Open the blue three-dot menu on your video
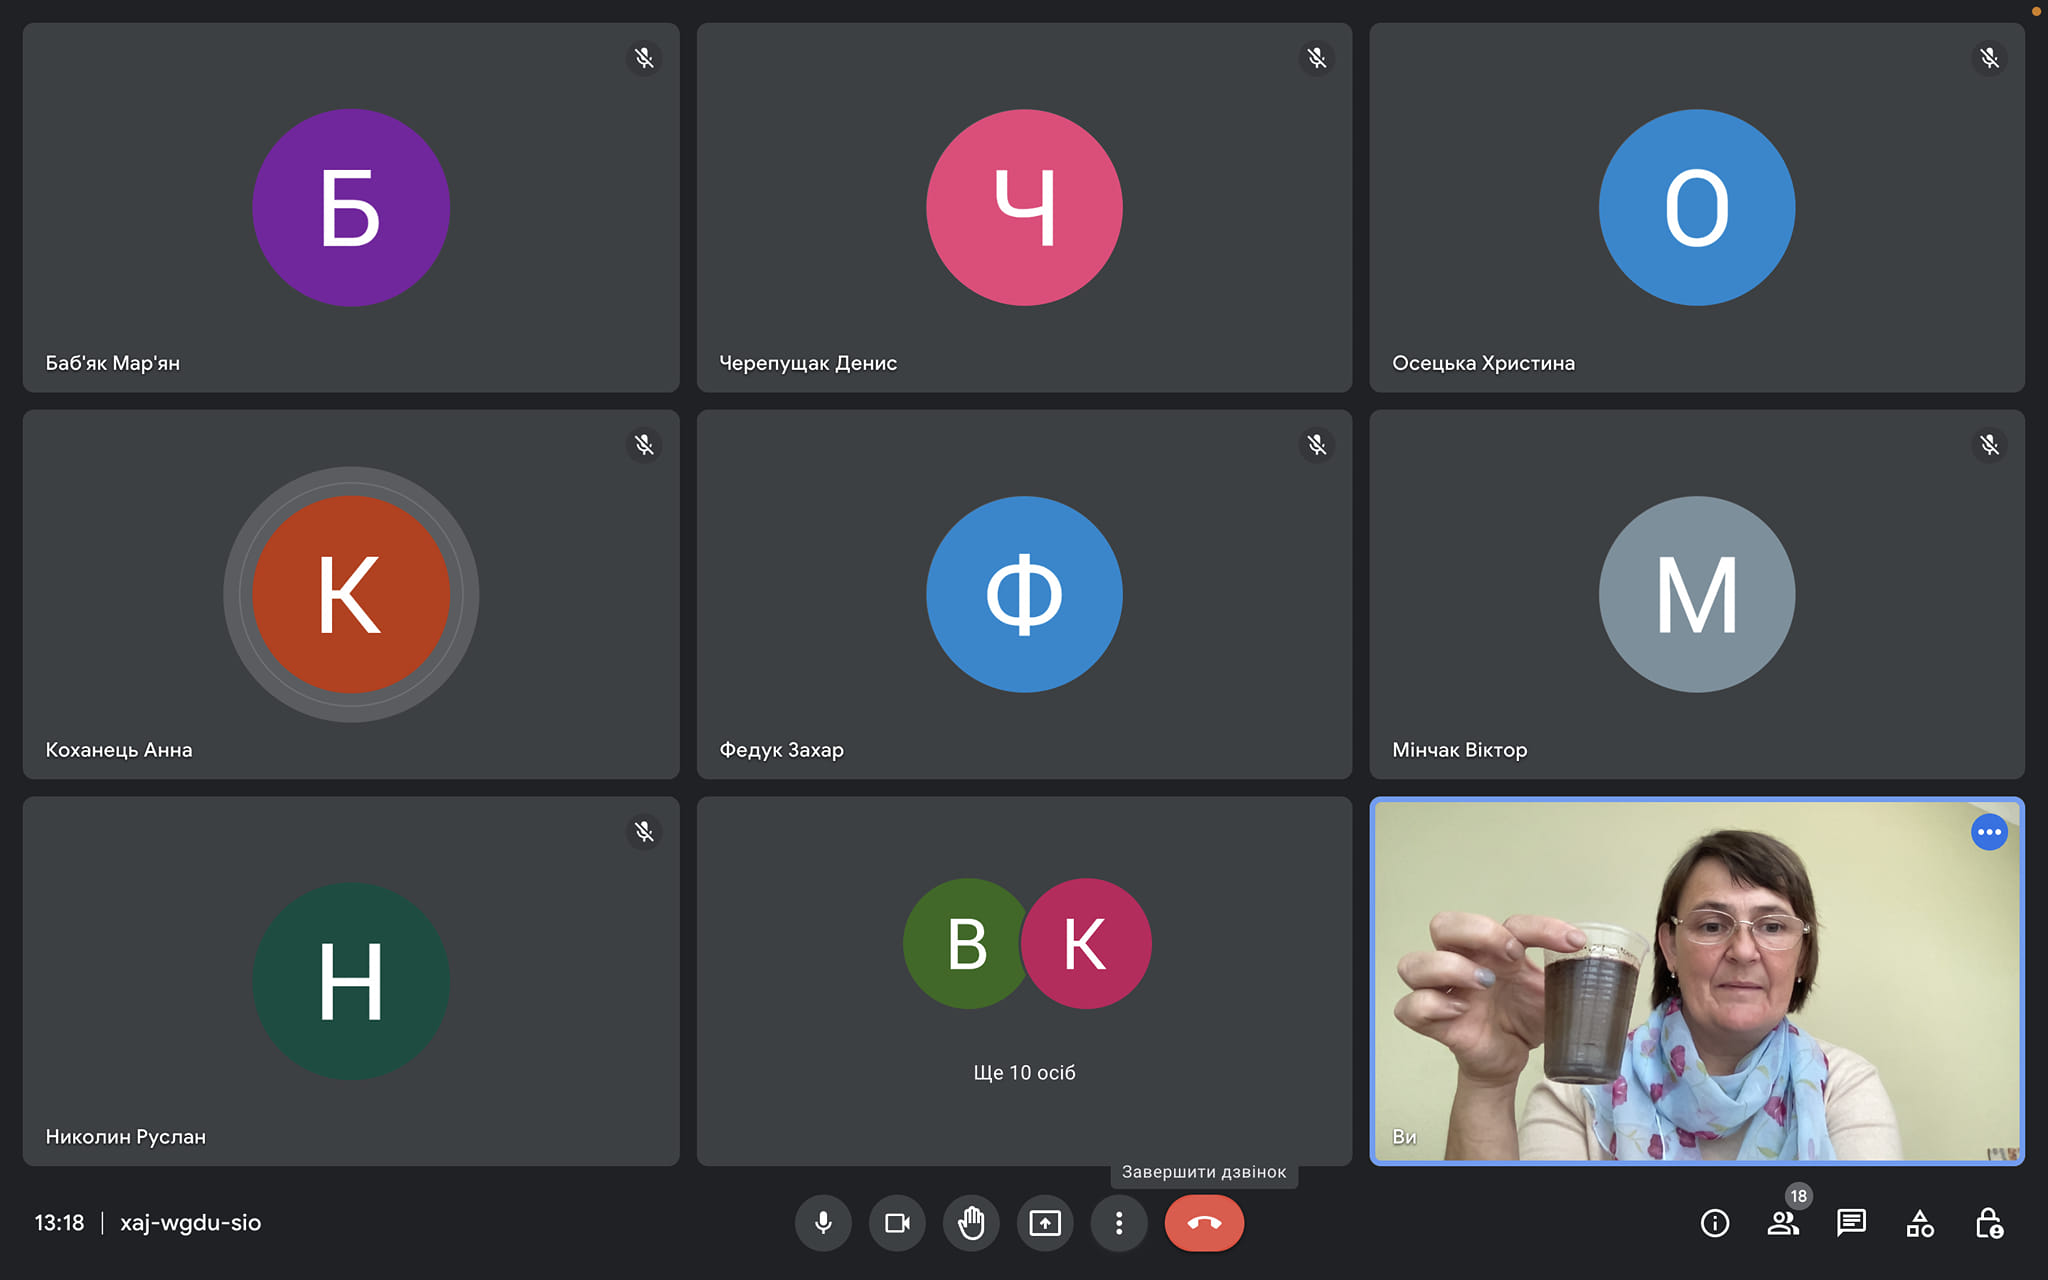 point(1989,832)
